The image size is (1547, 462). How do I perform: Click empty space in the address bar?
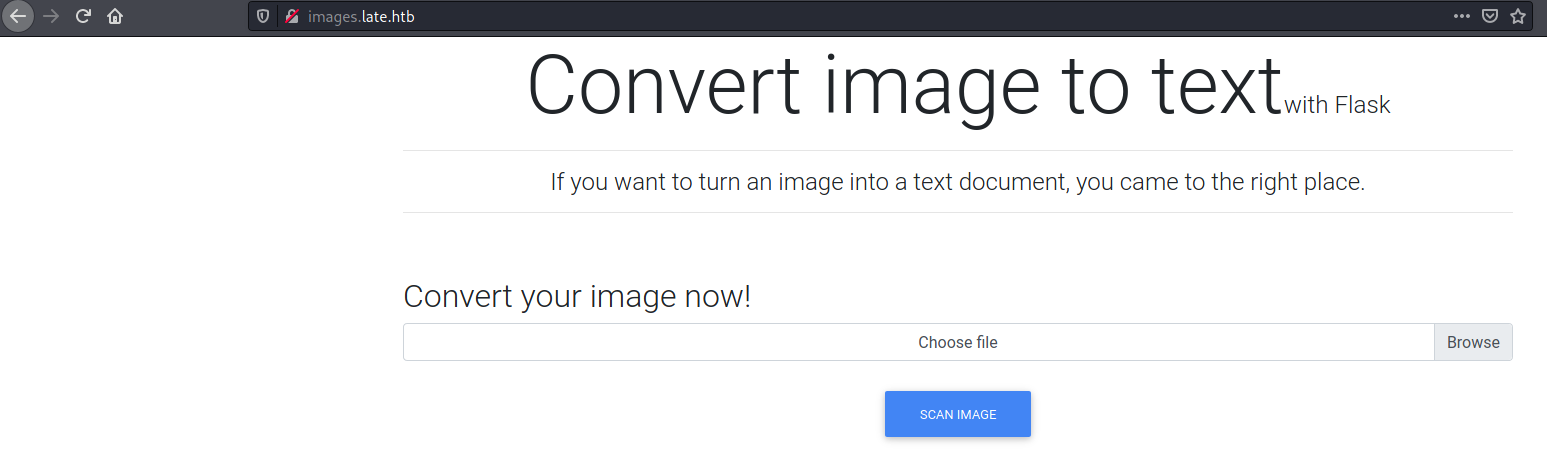pyautogui.click(x=900, y=16)
